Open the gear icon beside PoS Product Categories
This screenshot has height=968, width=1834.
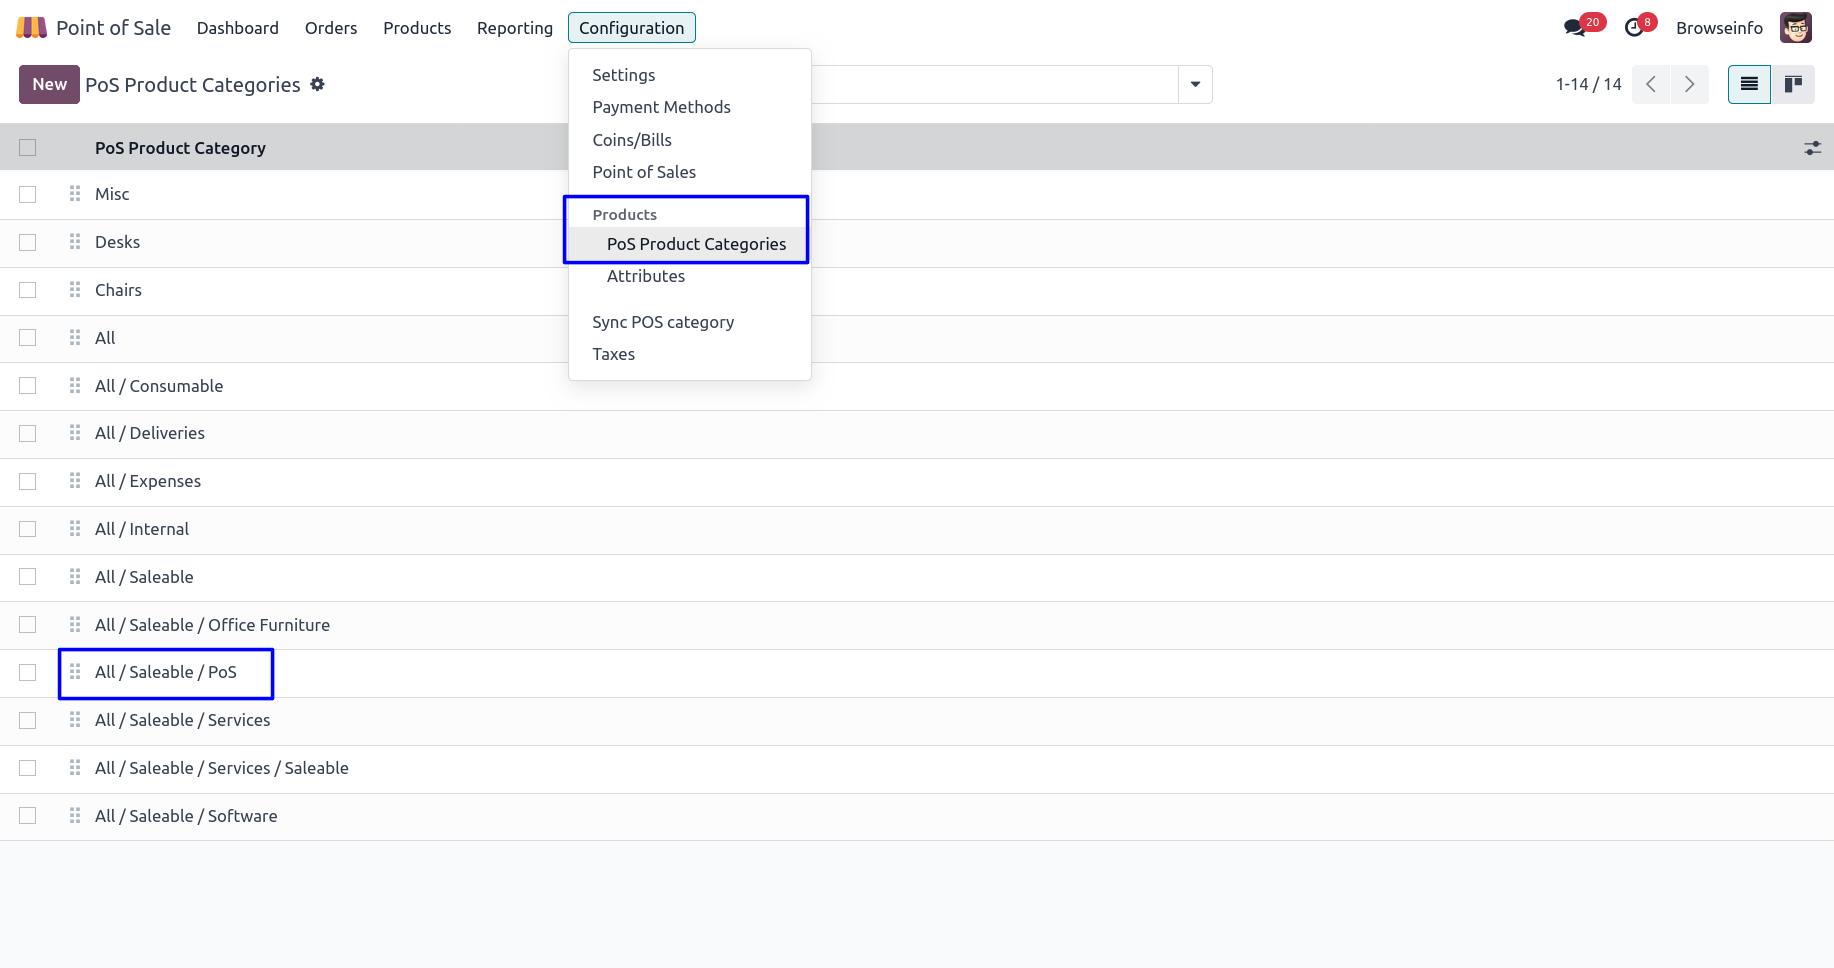click(318, 85)
